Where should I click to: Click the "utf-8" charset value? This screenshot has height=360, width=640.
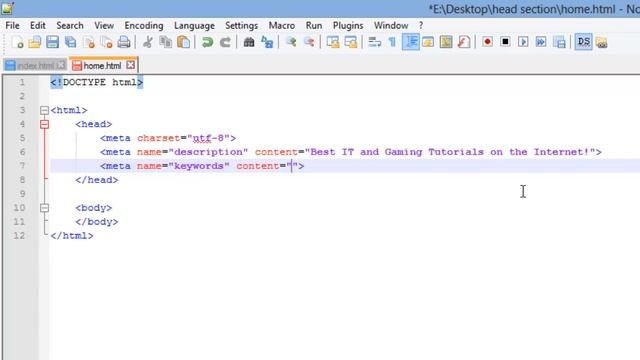coord(208,138)
